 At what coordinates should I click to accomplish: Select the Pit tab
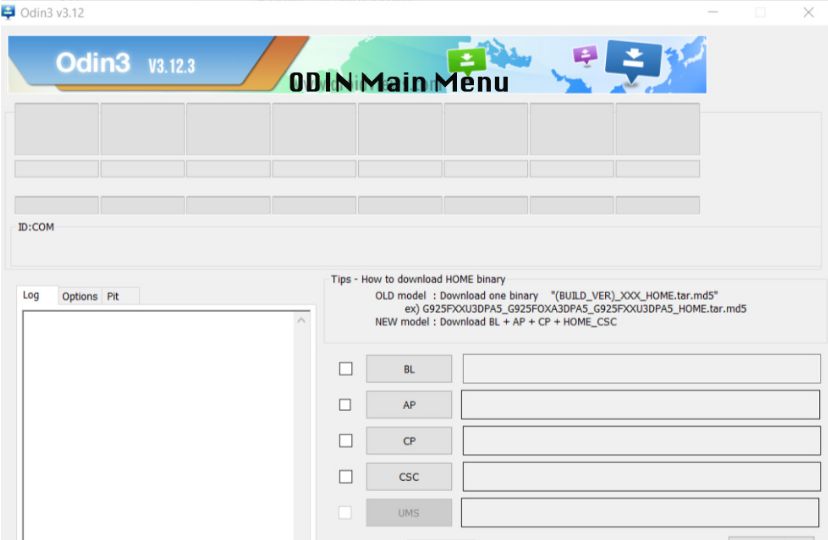point(113,296)
